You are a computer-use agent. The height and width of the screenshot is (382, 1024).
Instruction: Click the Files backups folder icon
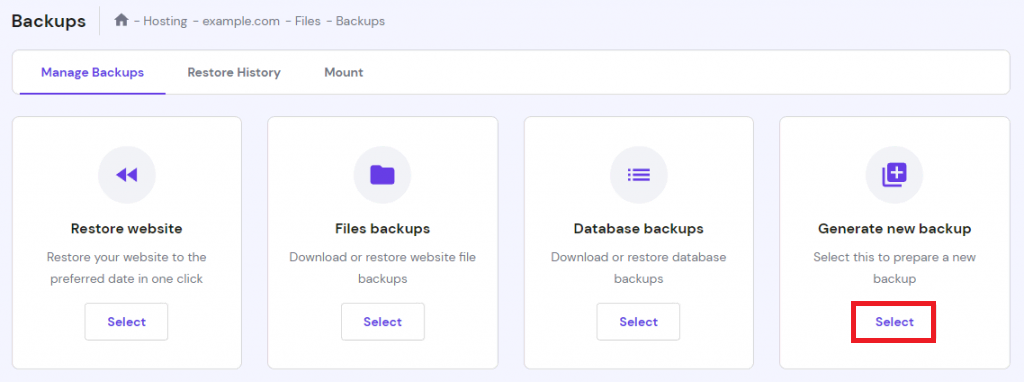[x=383, y=174]
